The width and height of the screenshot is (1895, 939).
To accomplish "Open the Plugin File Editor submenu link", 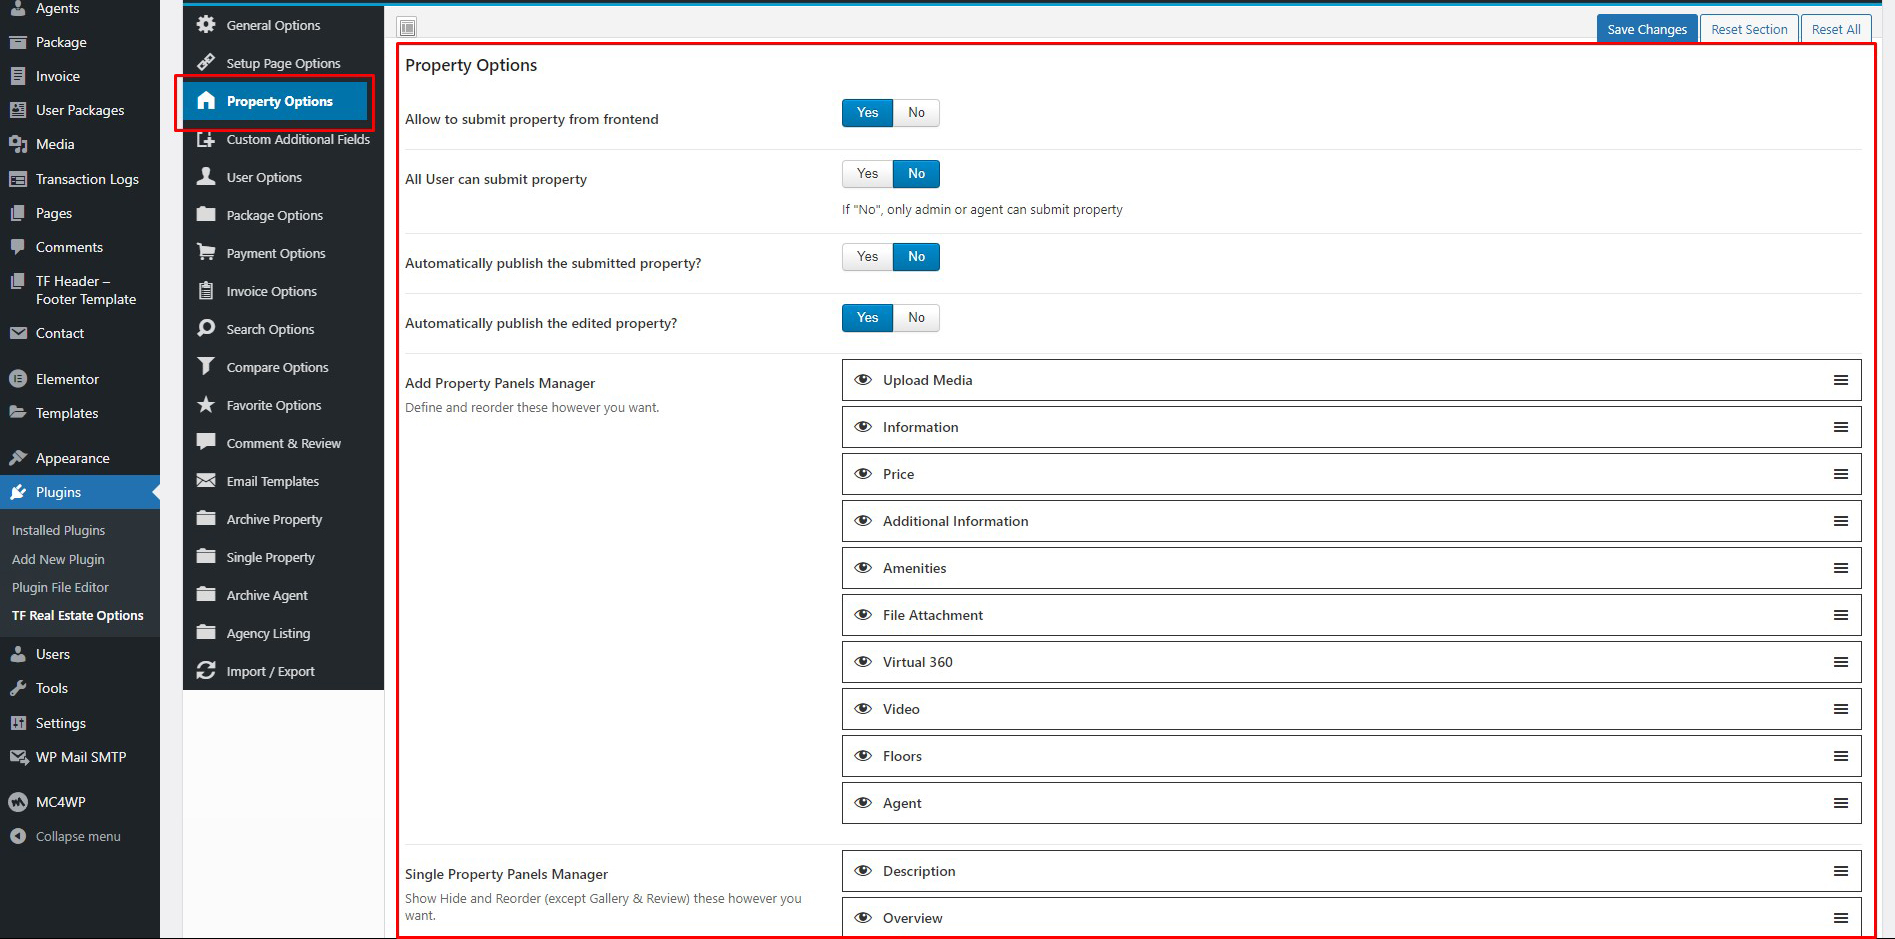I will click(60, 587).
